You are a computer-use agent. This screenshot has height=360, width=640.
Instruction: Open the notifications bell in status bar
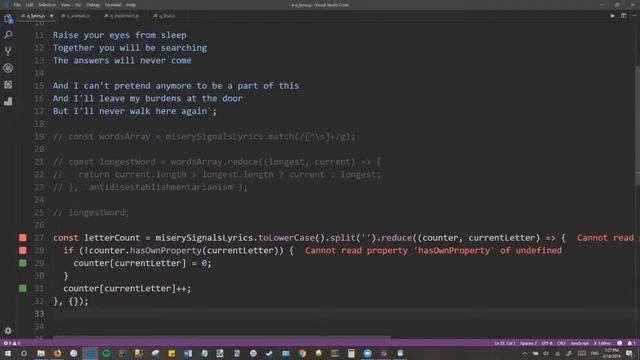tap(631, 343)
